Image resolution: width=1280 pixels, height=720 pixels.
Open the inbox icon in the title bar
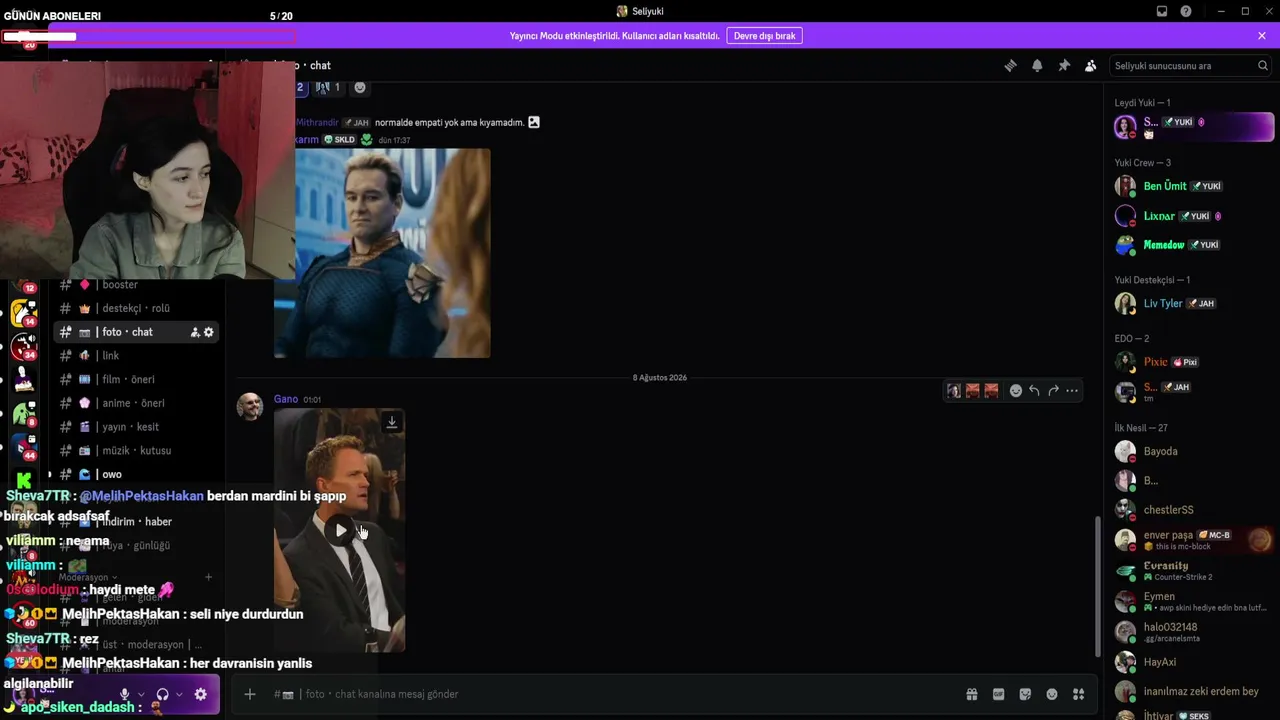tap(1162, 11)
